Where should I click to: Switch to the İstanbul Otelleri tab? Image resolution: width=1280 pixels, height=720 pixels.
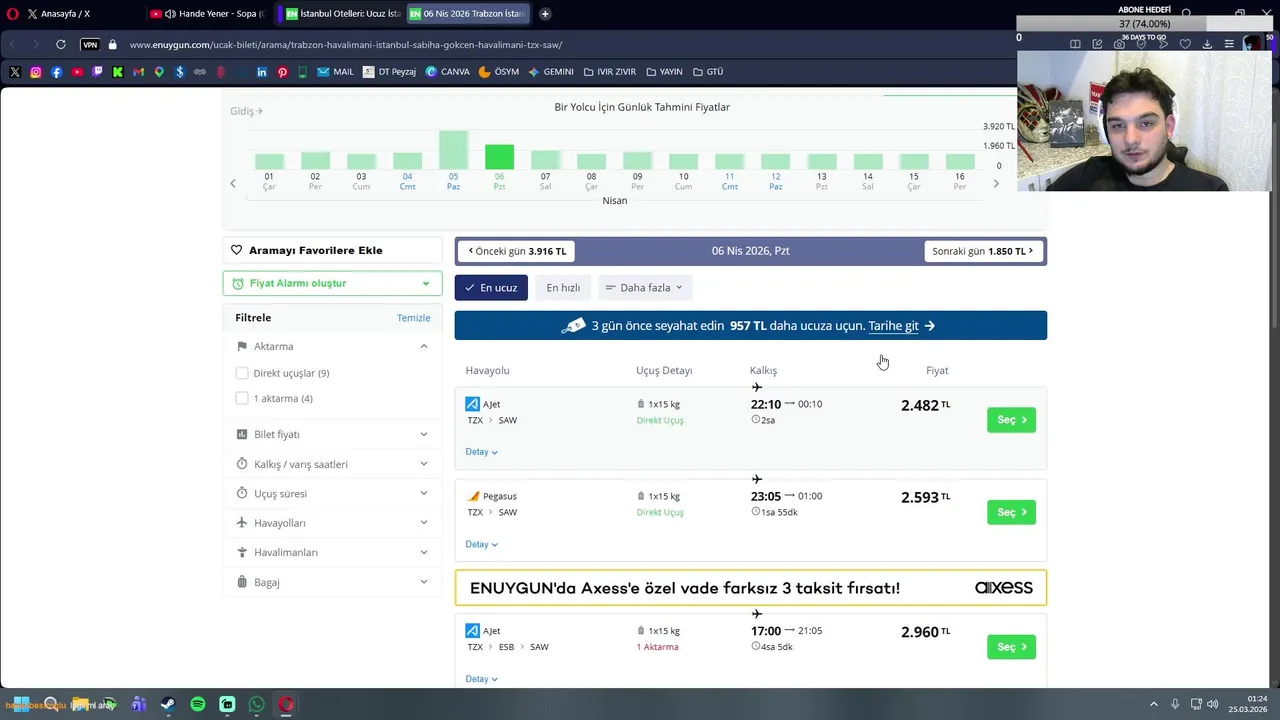(x=342, y=14)
